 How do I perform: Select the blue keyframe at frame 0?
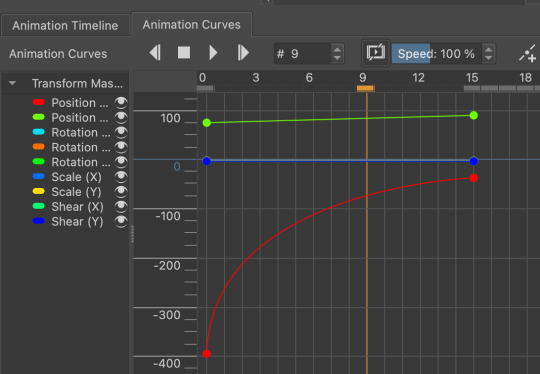(207, 161)
